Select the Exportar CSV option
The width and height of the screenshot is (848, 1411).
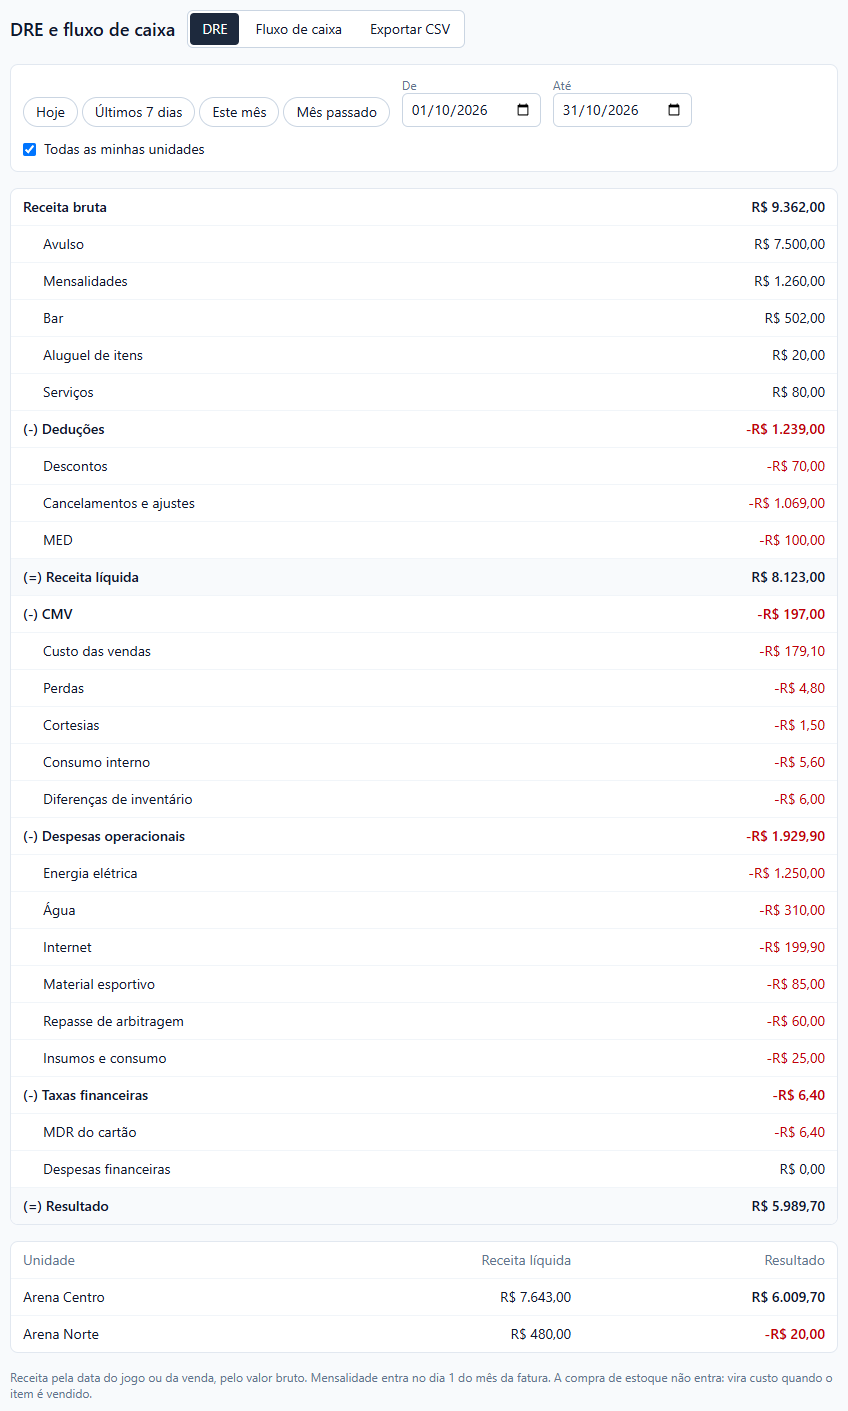click(x=410, y=30)
